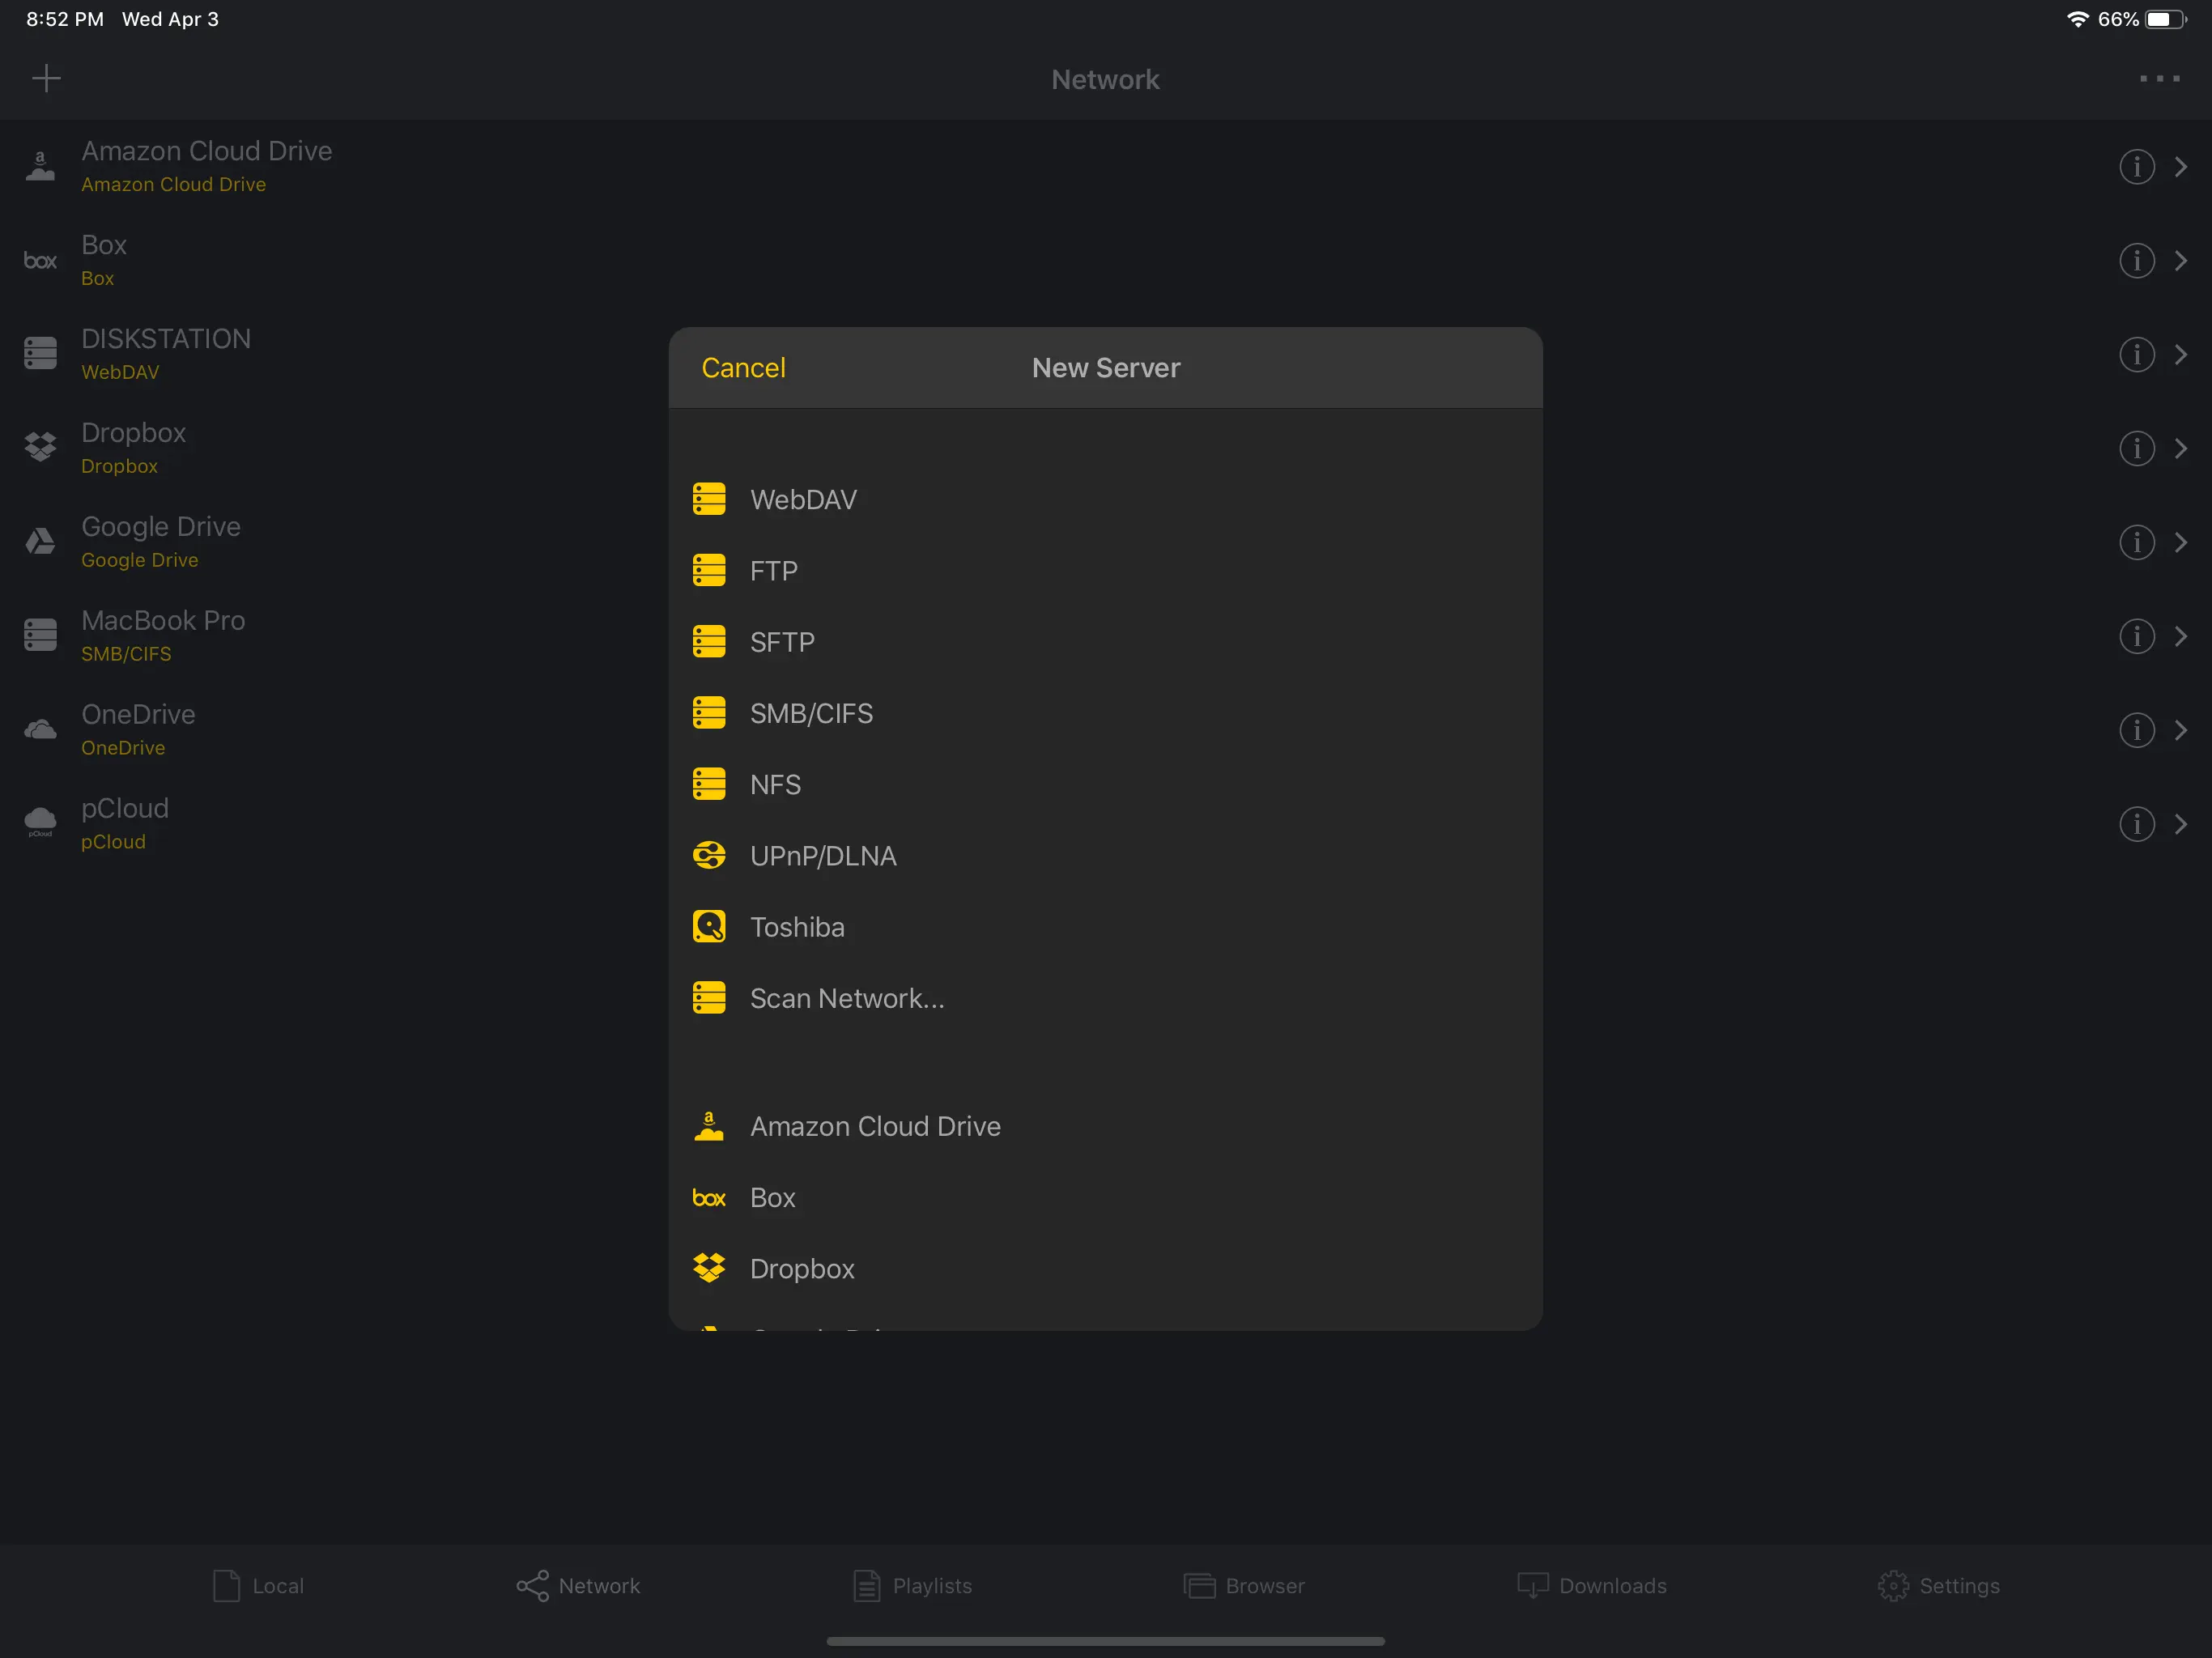Viewport: 2212px width, 1658px height.
Task: Open the pCloud chevron arrow
Action: [x=2181, y=824]
